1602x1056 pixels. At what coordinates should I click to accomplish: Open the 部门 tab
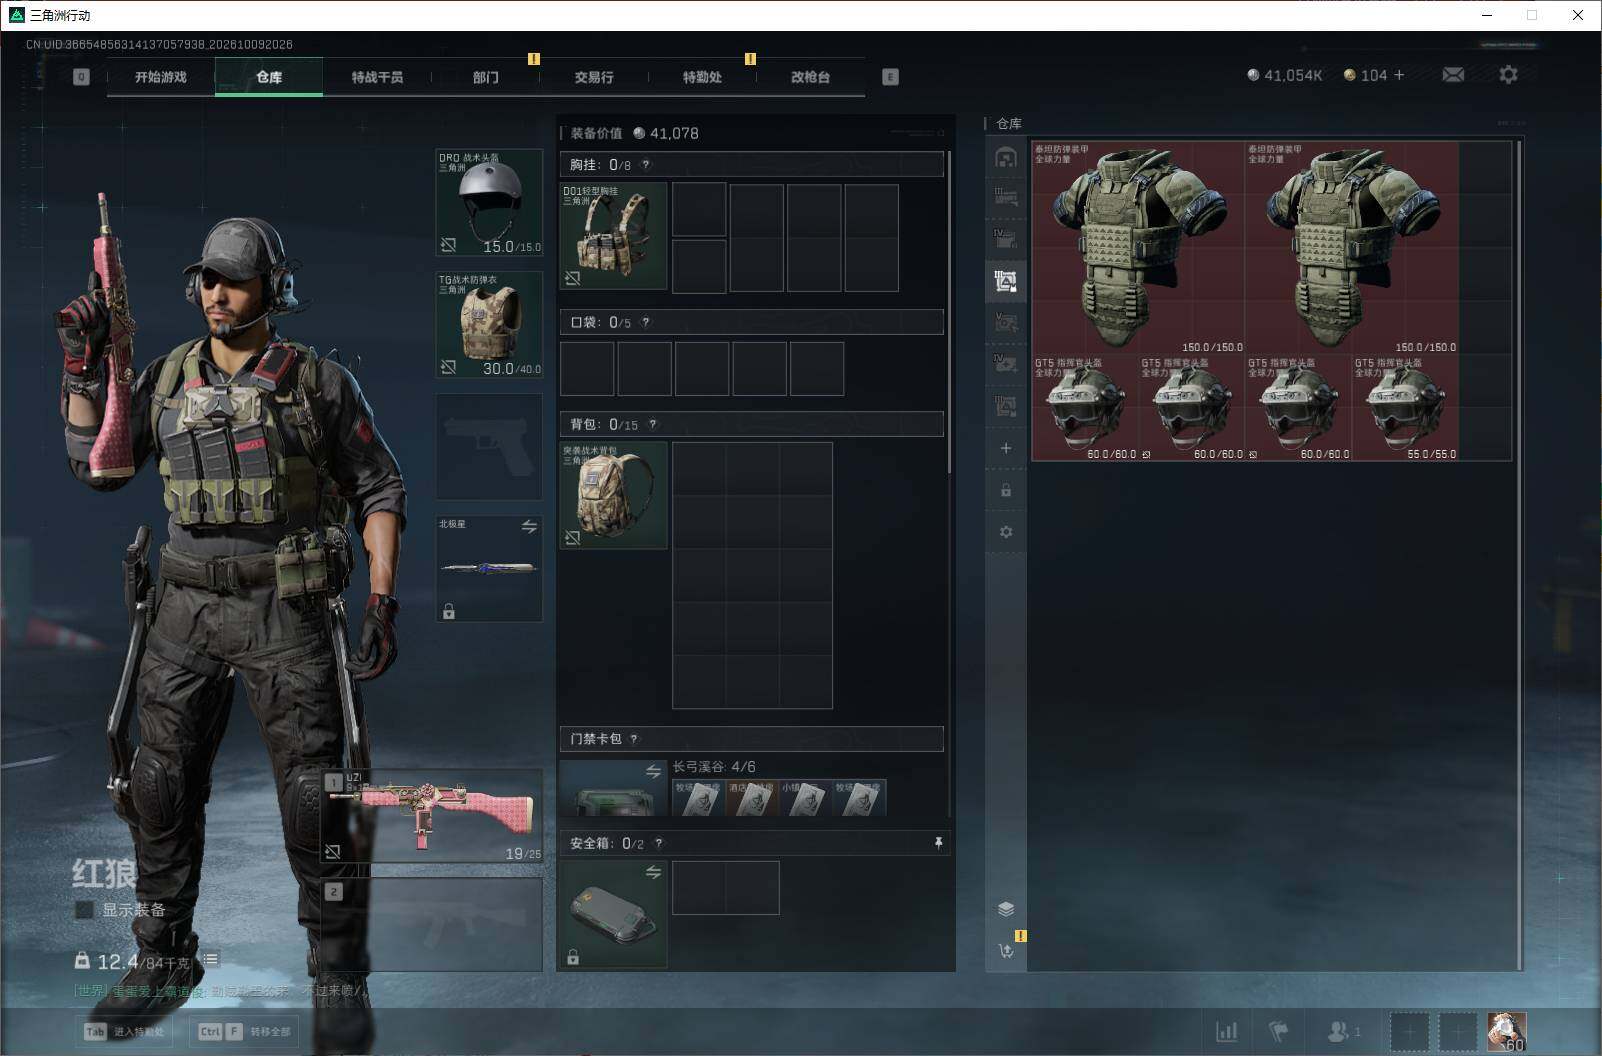point(486,77)
